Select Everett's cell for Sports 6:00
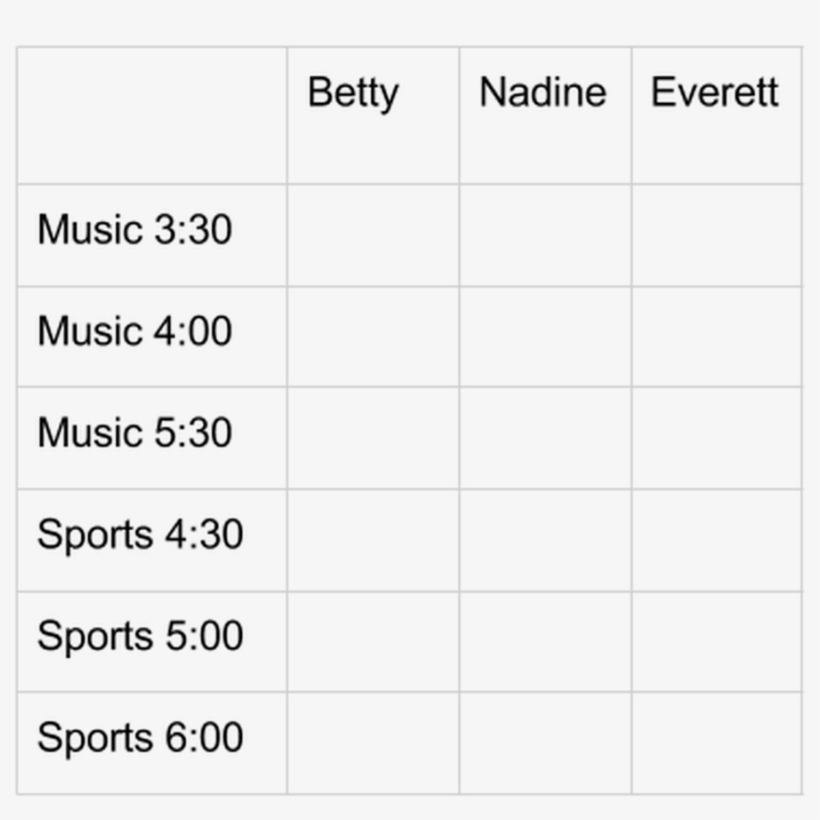Image resolution: width=820 pixels, height=820 pixels. [716, 743]
